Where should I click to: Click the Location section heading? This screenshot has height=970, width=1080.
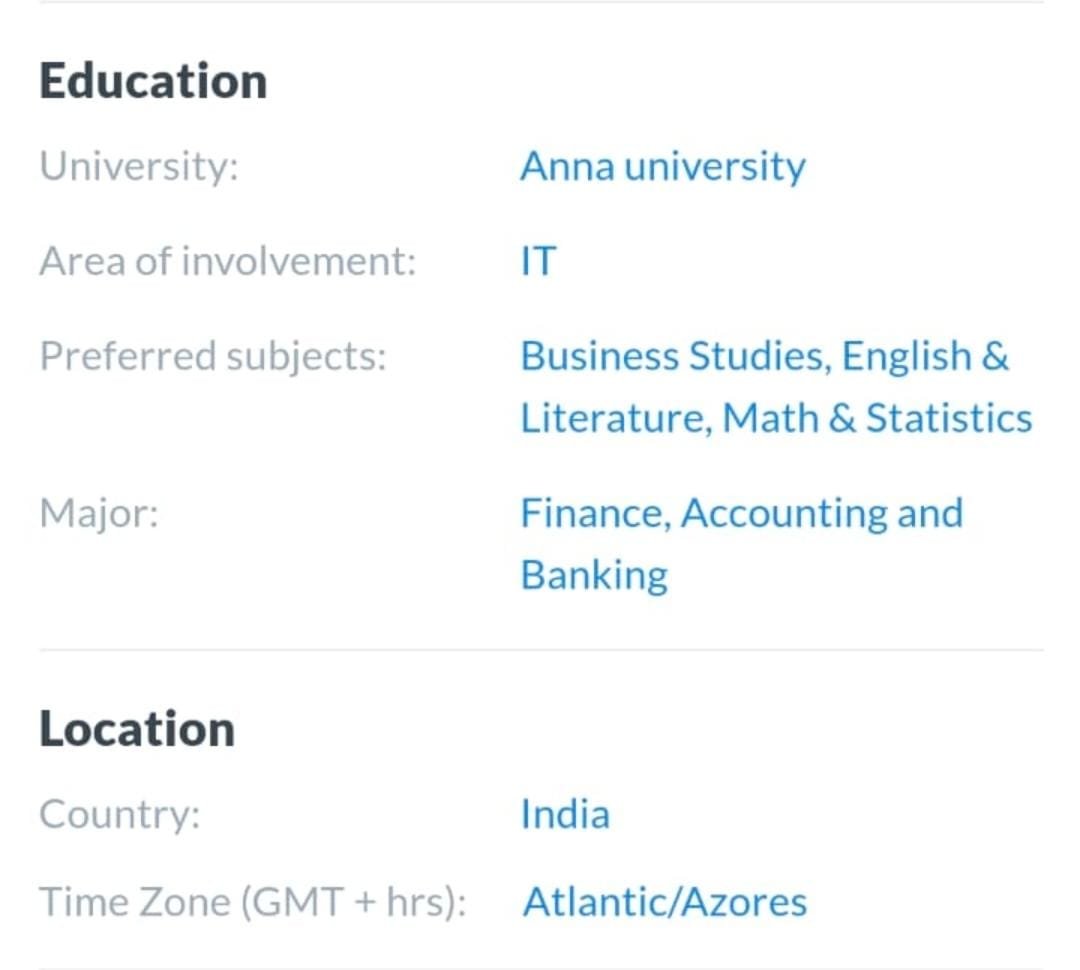(x=137, y=729)
